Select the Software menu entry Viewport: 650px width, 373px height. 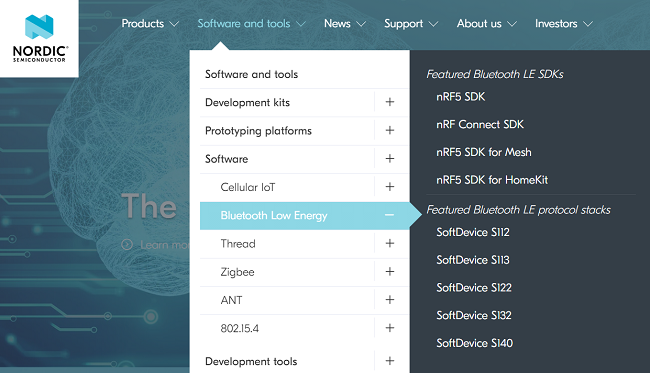click(x=226, y=159)
